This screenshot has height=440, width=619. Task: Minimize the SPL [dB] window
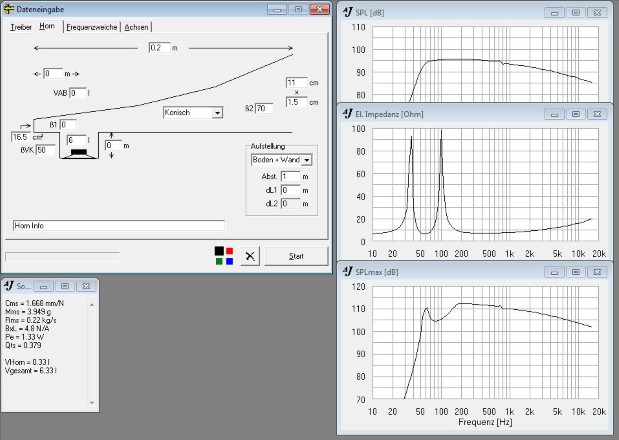[x=554, y=13]
